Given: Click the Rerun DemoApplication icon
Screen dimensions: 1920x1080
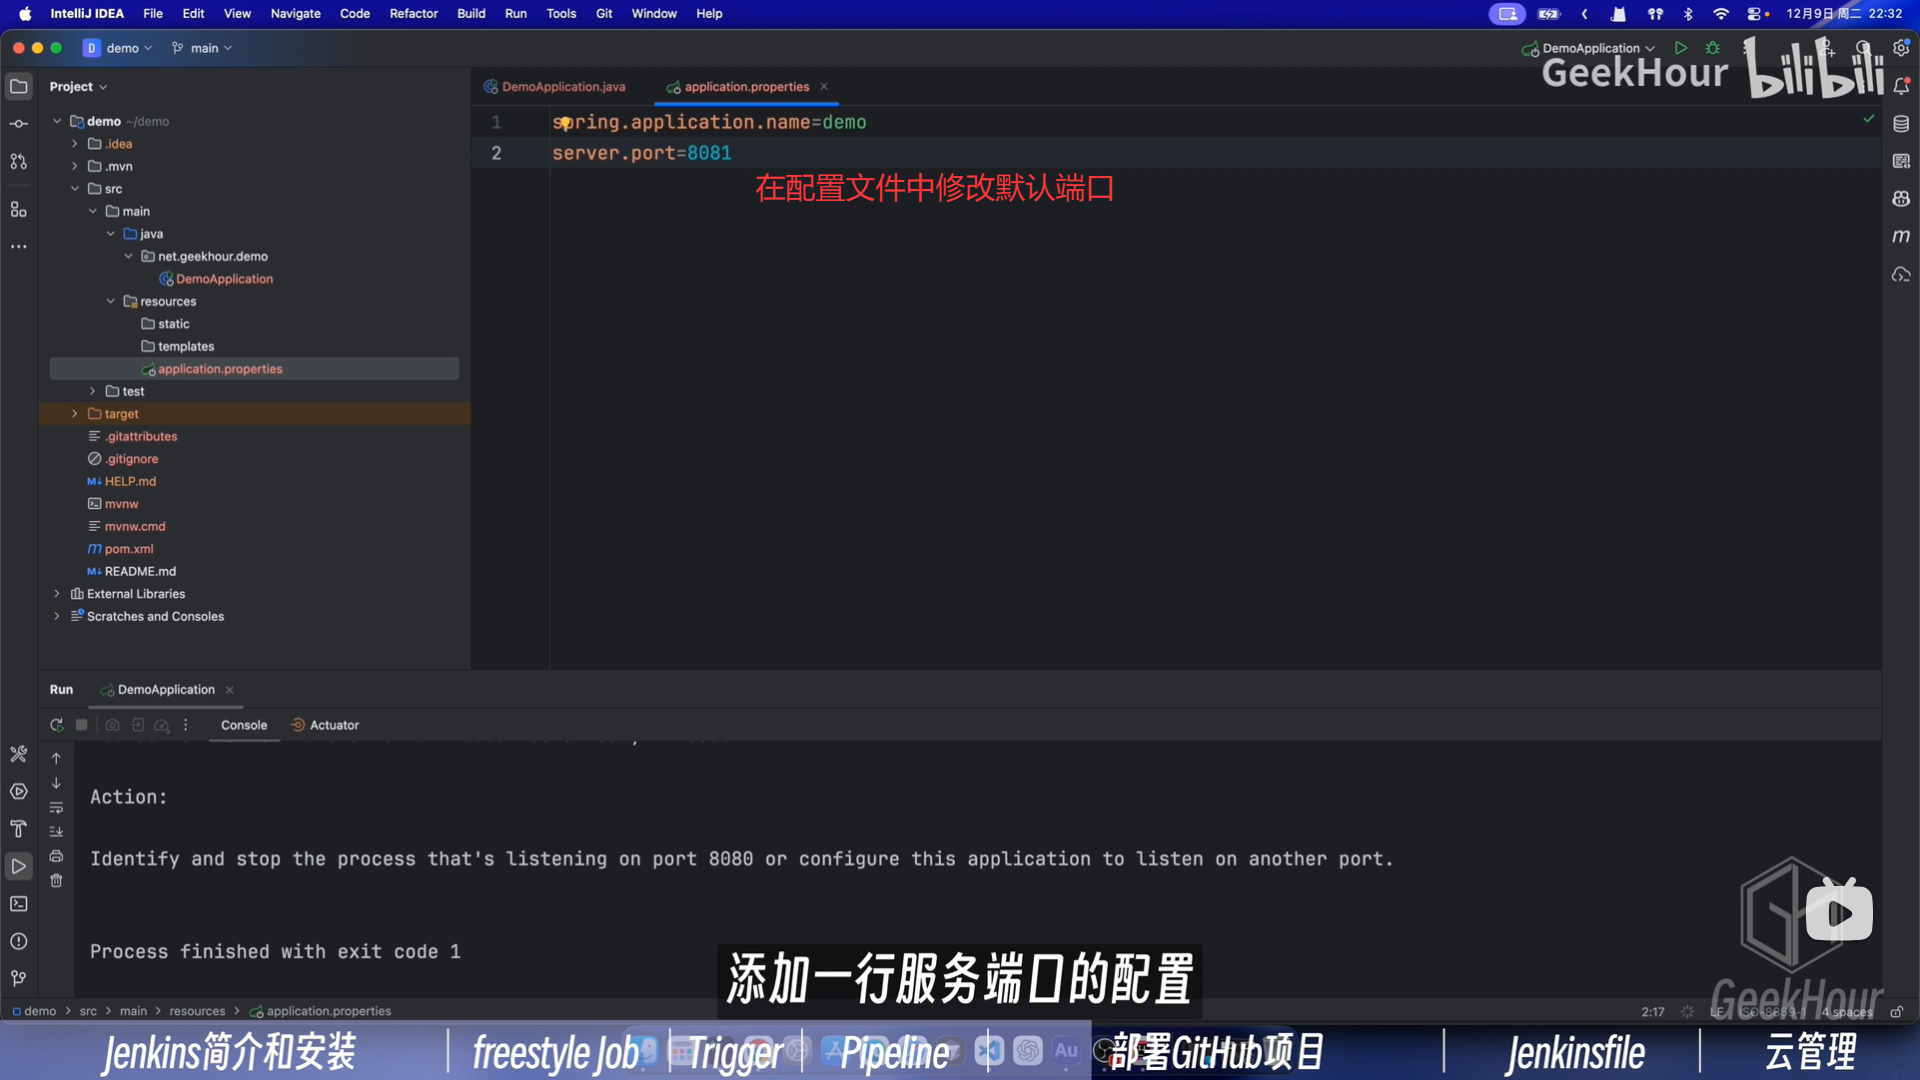Looking at the screenshot, I should [56, 725].
